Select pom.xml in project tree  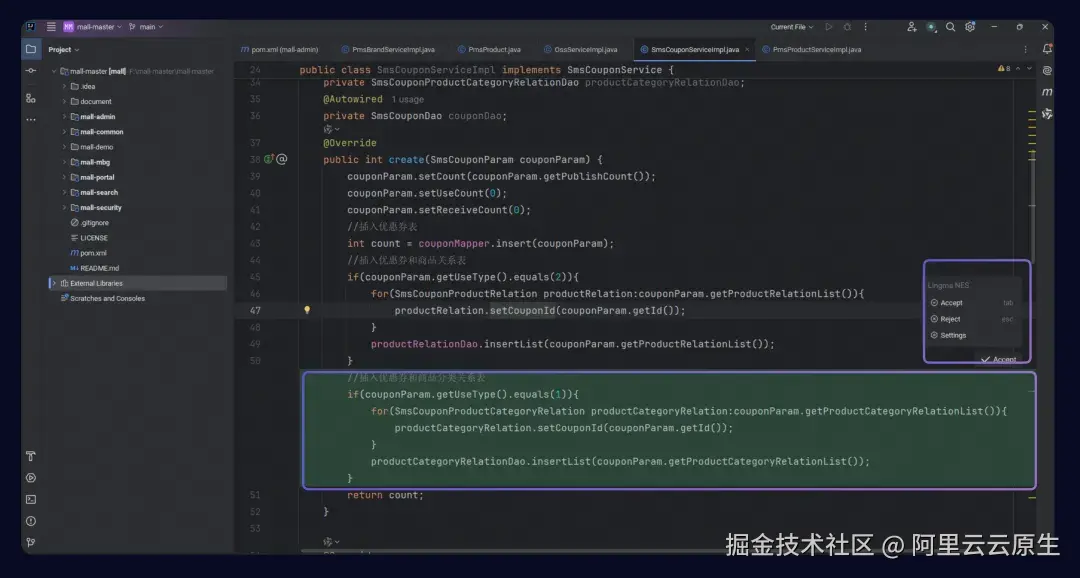[88, 253]
